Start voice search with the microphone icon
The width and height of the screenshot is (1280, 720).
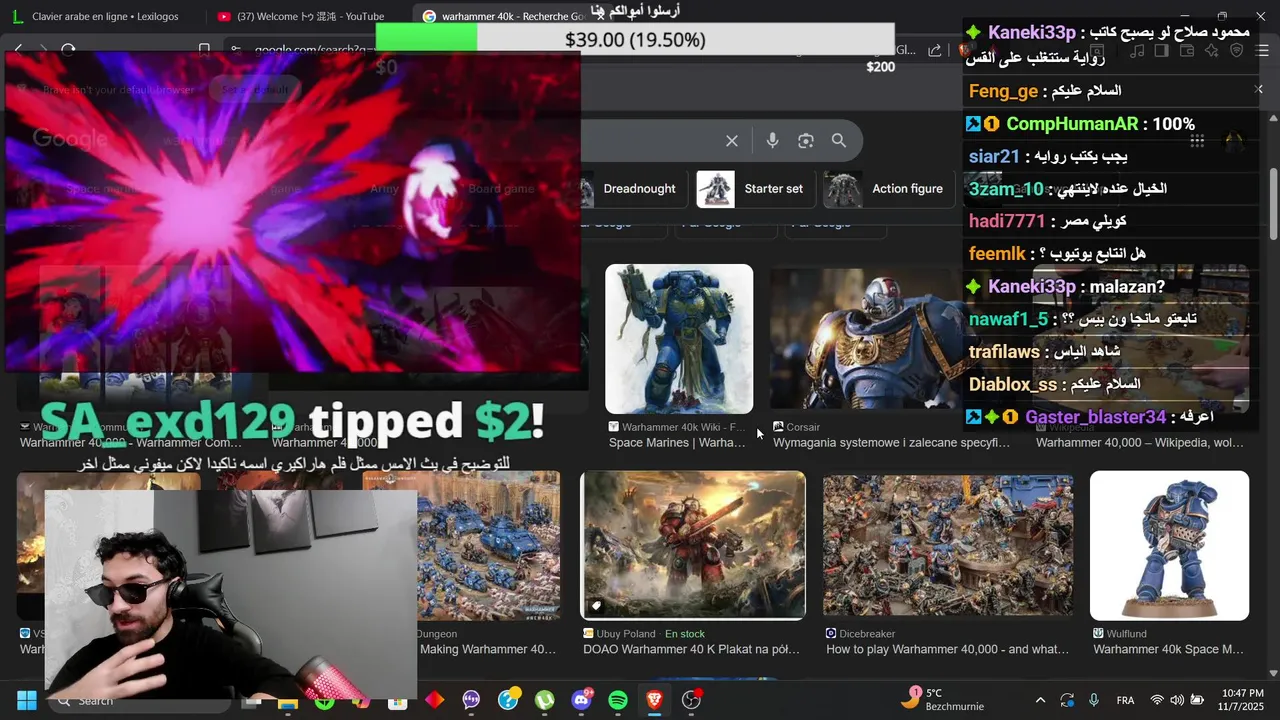pyautogui.click(x=772, y=141)
